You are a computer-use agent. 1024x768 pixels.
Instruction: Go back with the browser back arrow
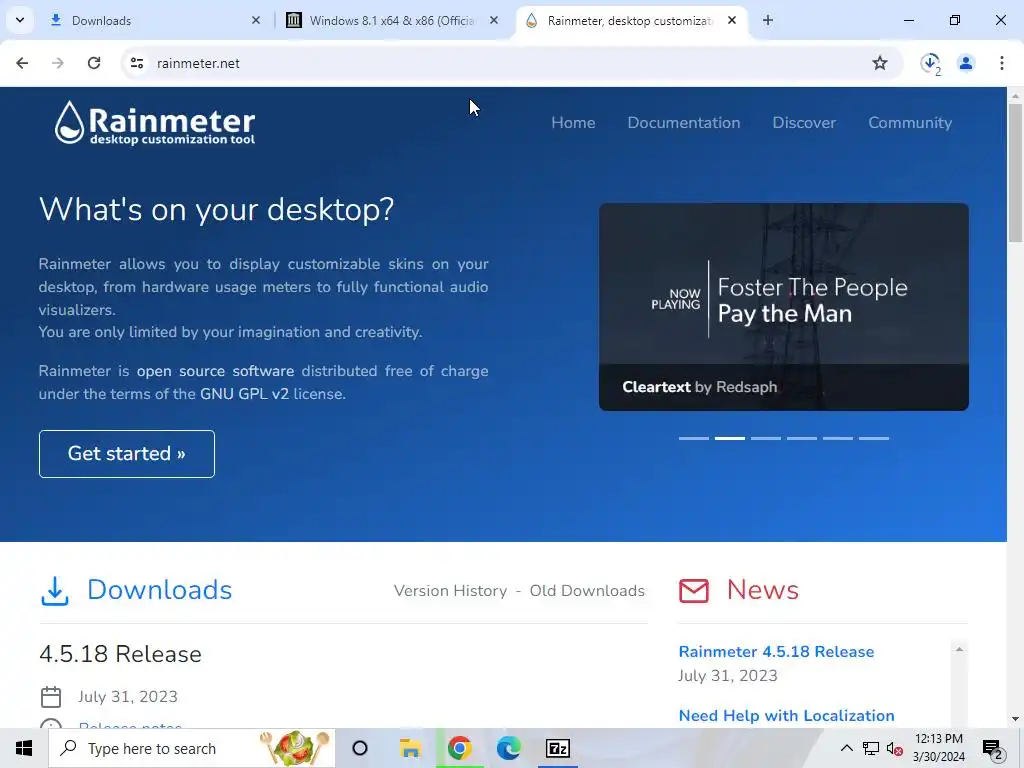pyautogui.click(x=22, y=63)
